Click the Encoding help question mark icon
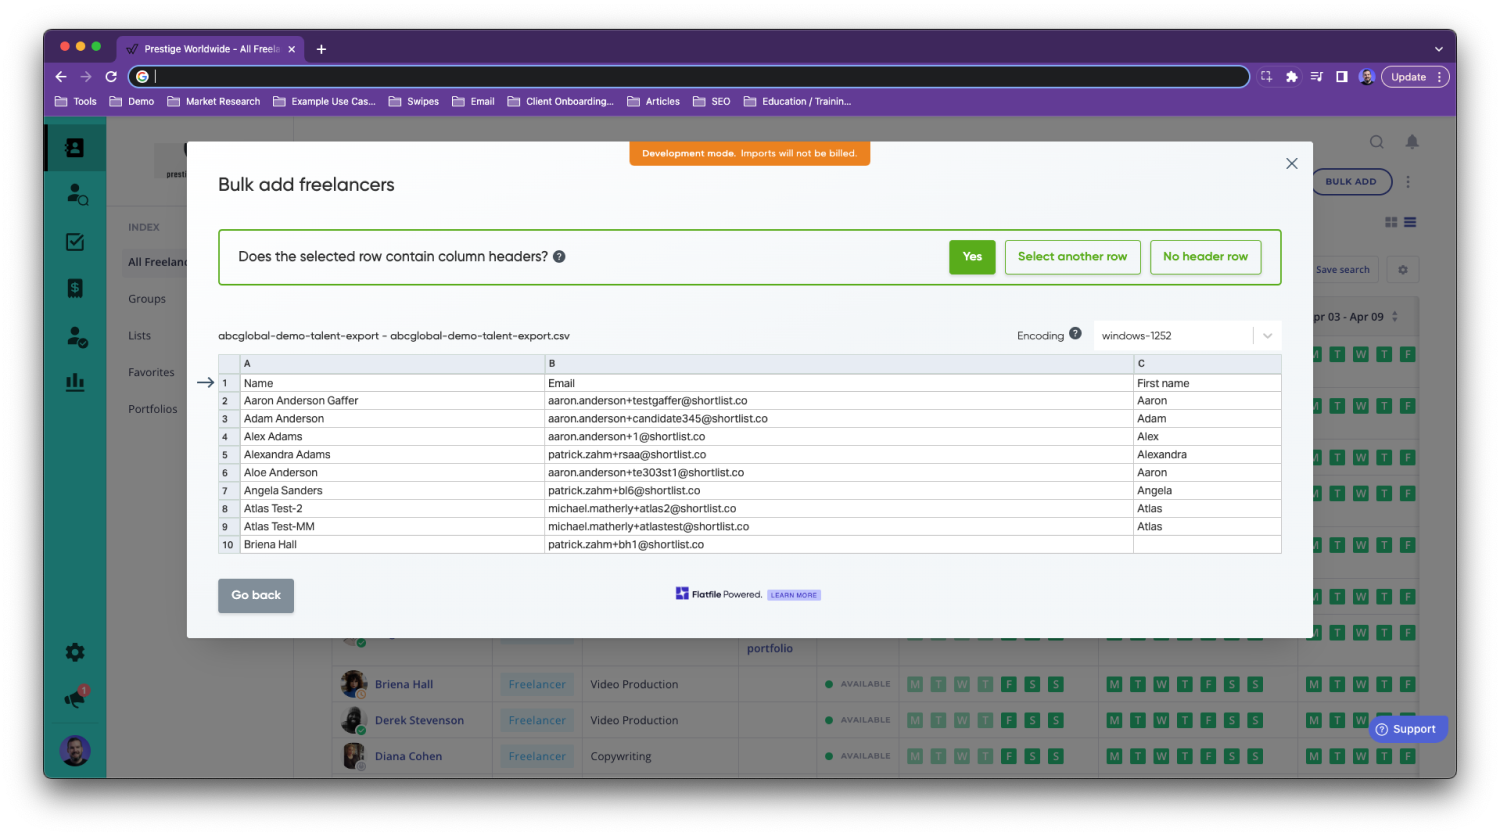 point(1075,334)
